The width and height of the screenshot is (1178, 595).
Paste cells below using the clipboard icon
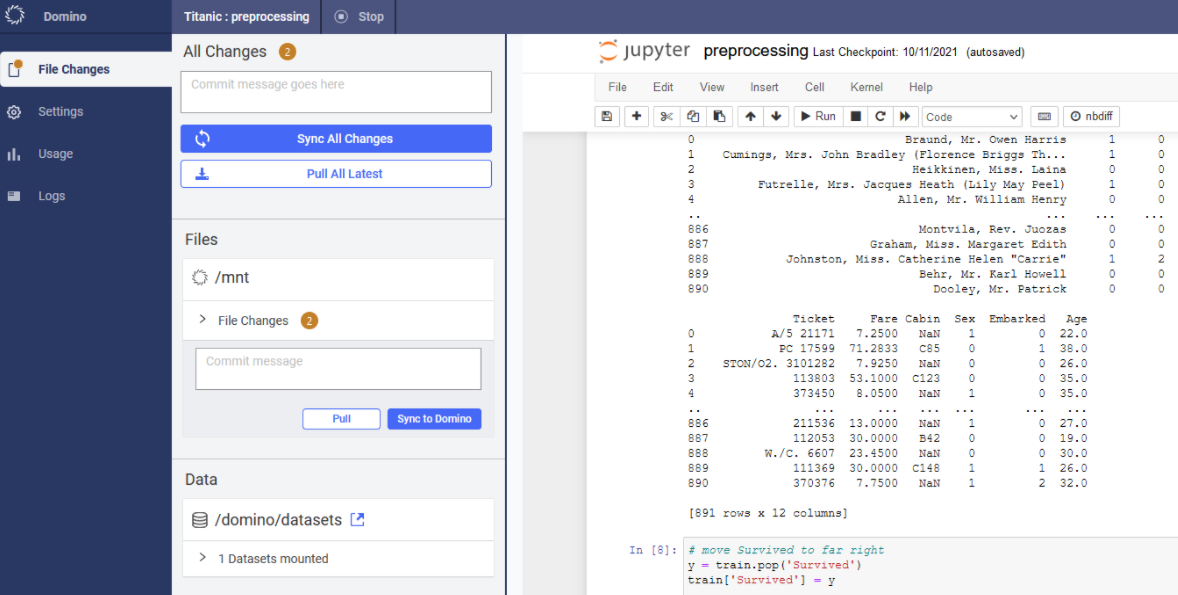pyautogui.click(x=719, y=116)
